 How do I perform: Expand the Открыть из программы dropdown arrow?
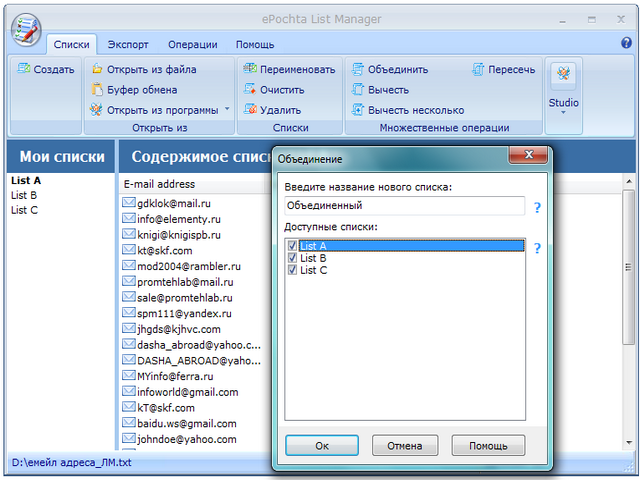click(227, 109)
